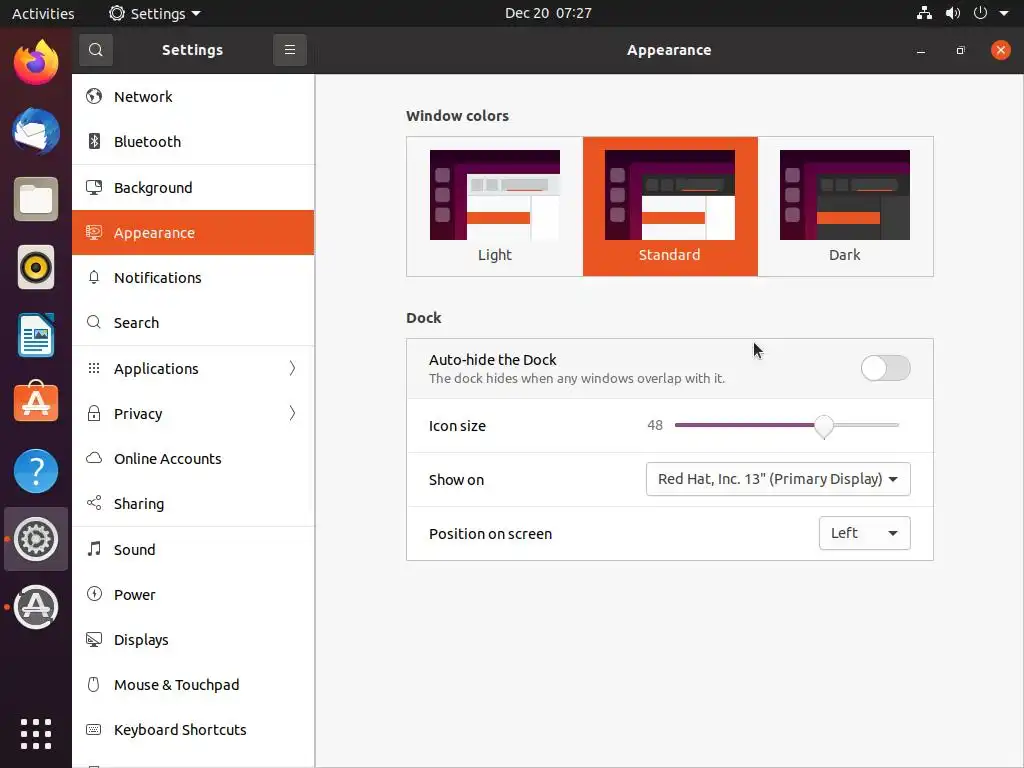Select Keyboard Shortcuts in the sidebar
The width and height of the screenshot is (1024, 768).
[x=193, y=729]
